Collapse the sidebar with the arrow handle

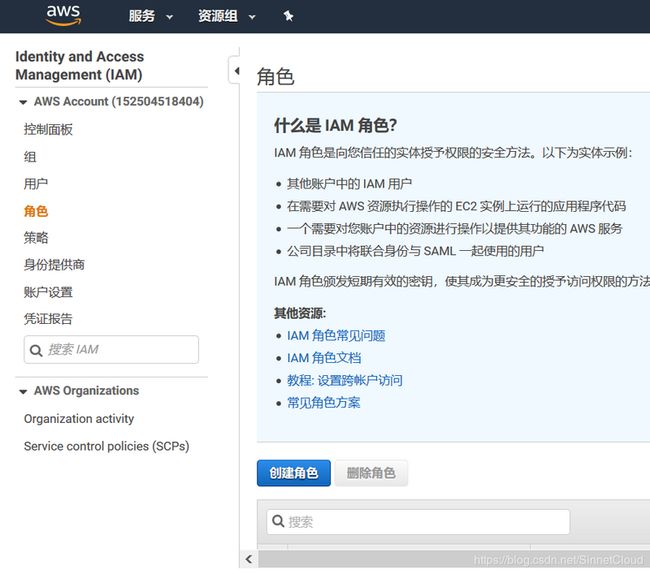pyautogui.click(x=235, y=71)
